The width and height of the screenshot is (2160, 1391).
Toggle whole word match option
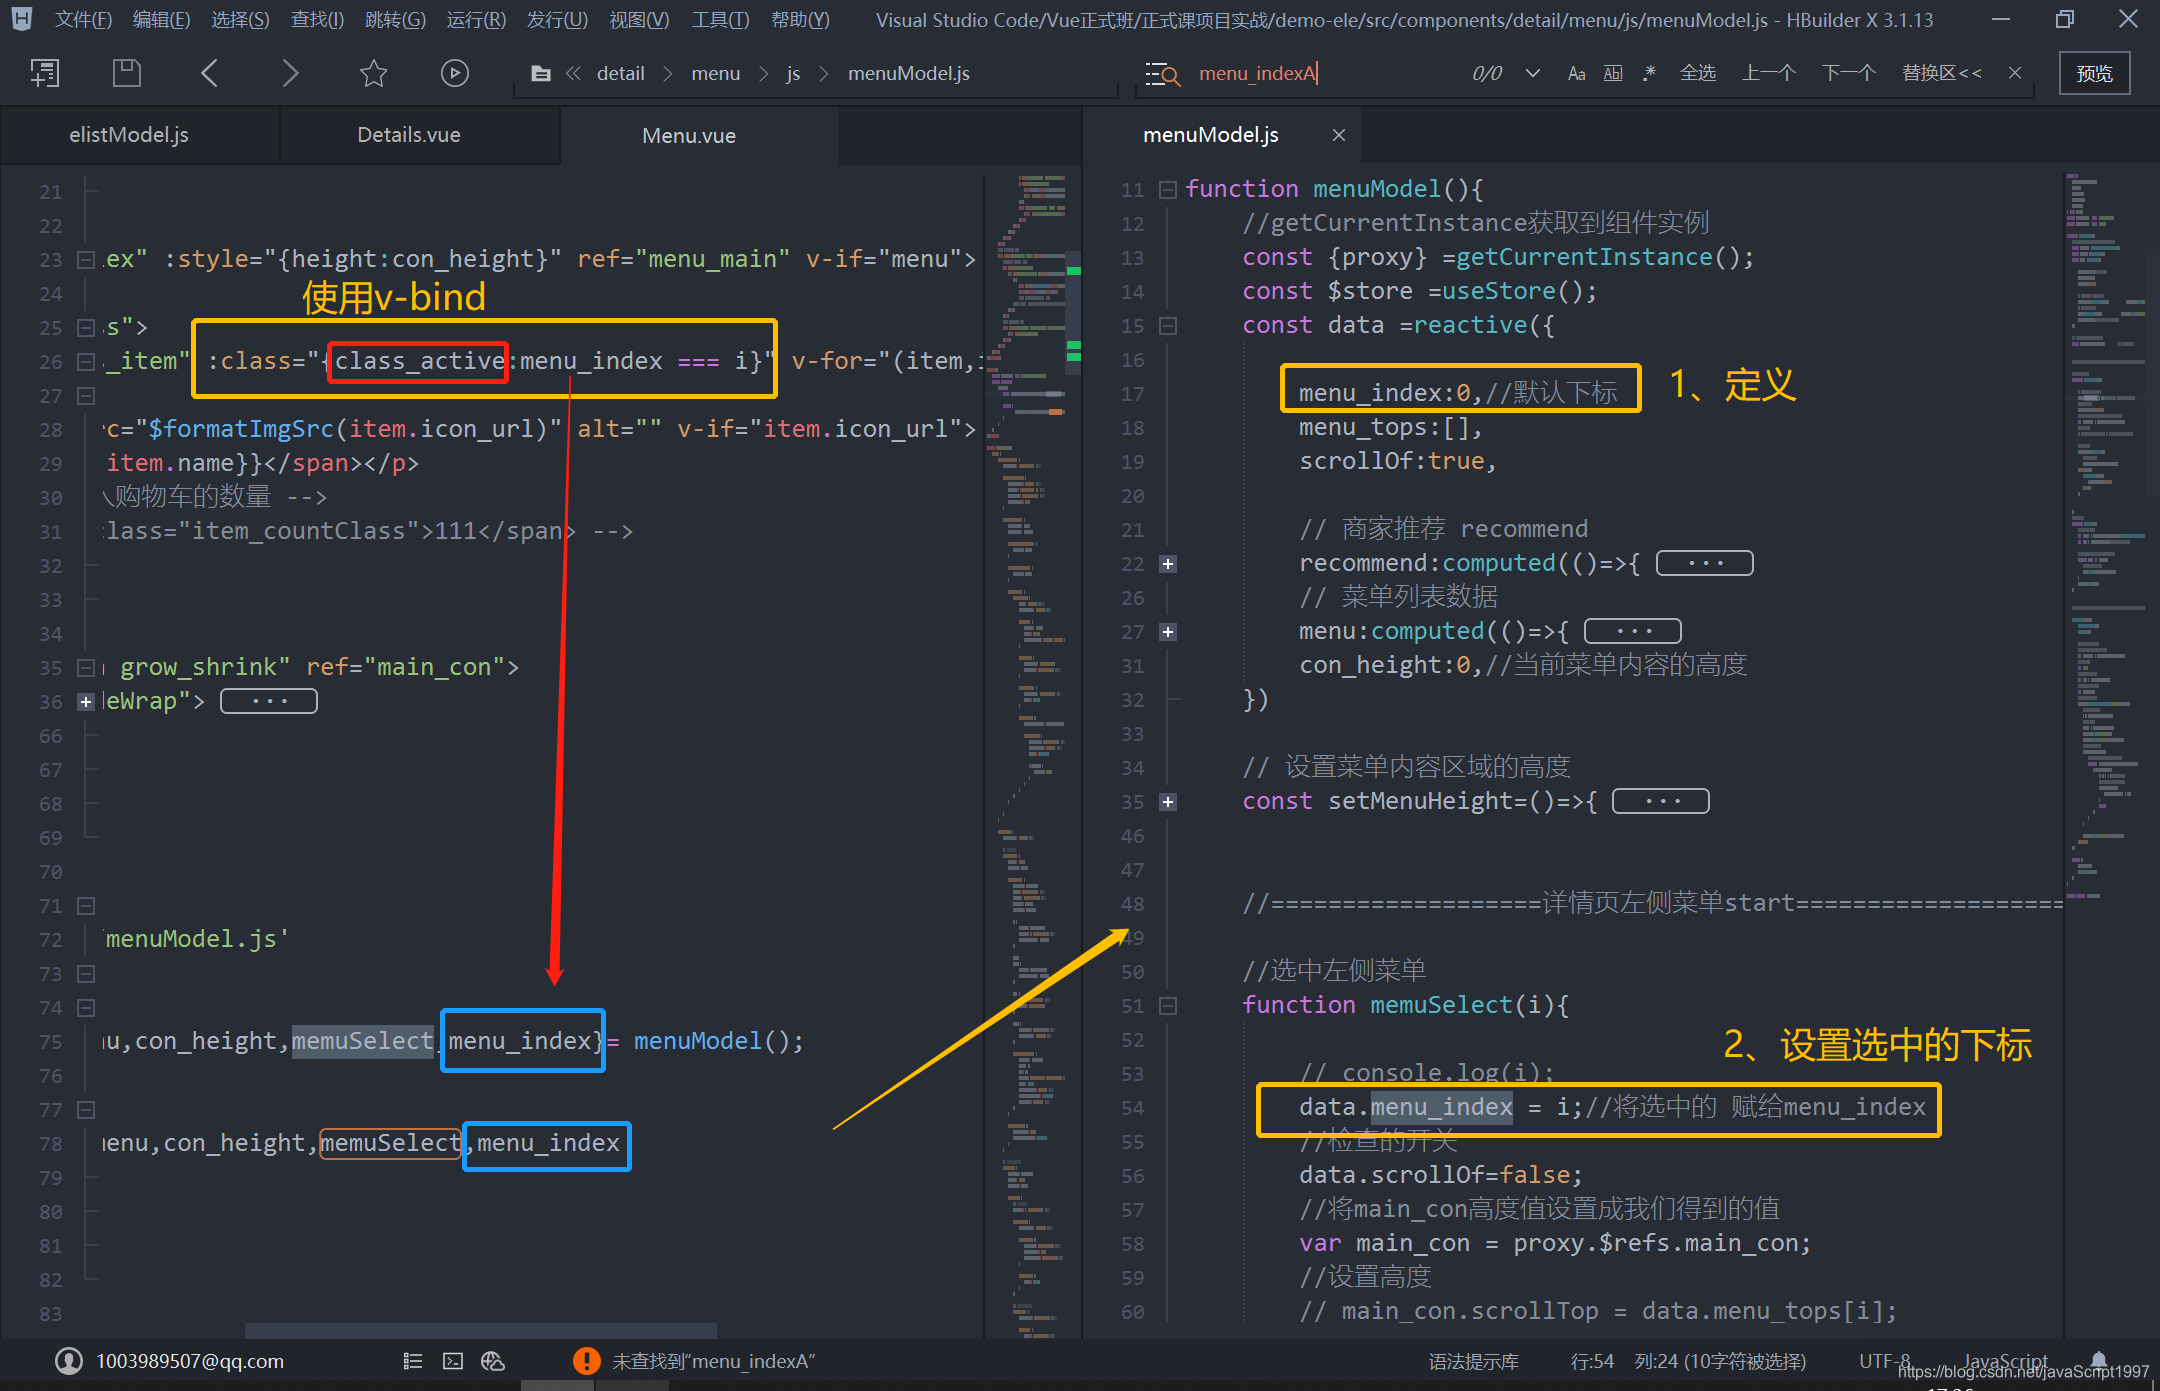[x=1613, y=74]
